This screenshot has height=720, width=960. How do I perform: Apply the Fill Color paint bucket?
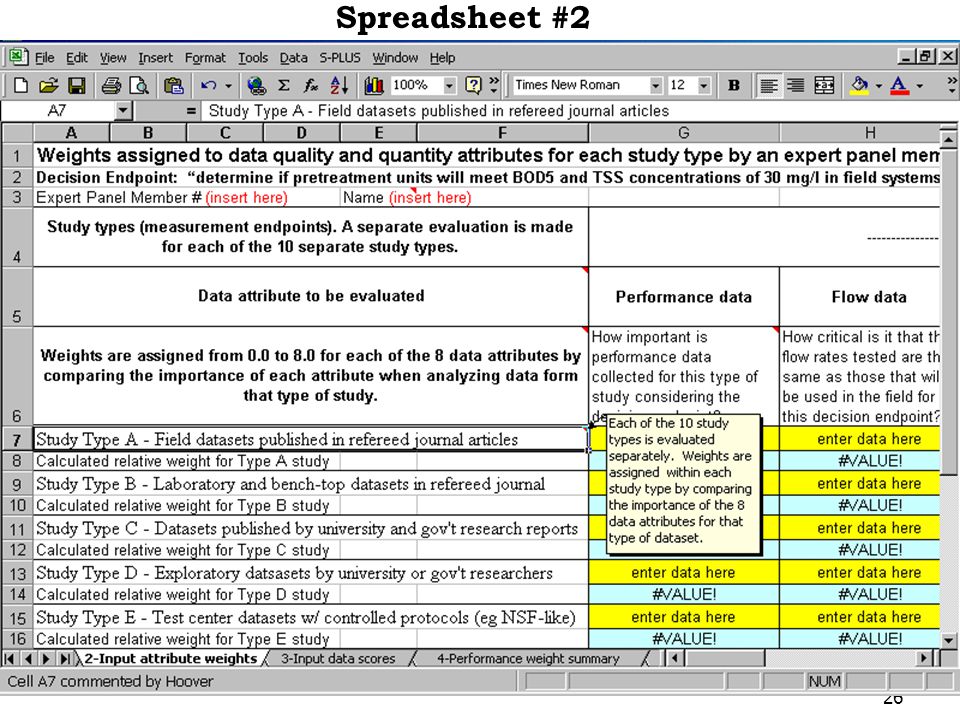tap(859, 85)
